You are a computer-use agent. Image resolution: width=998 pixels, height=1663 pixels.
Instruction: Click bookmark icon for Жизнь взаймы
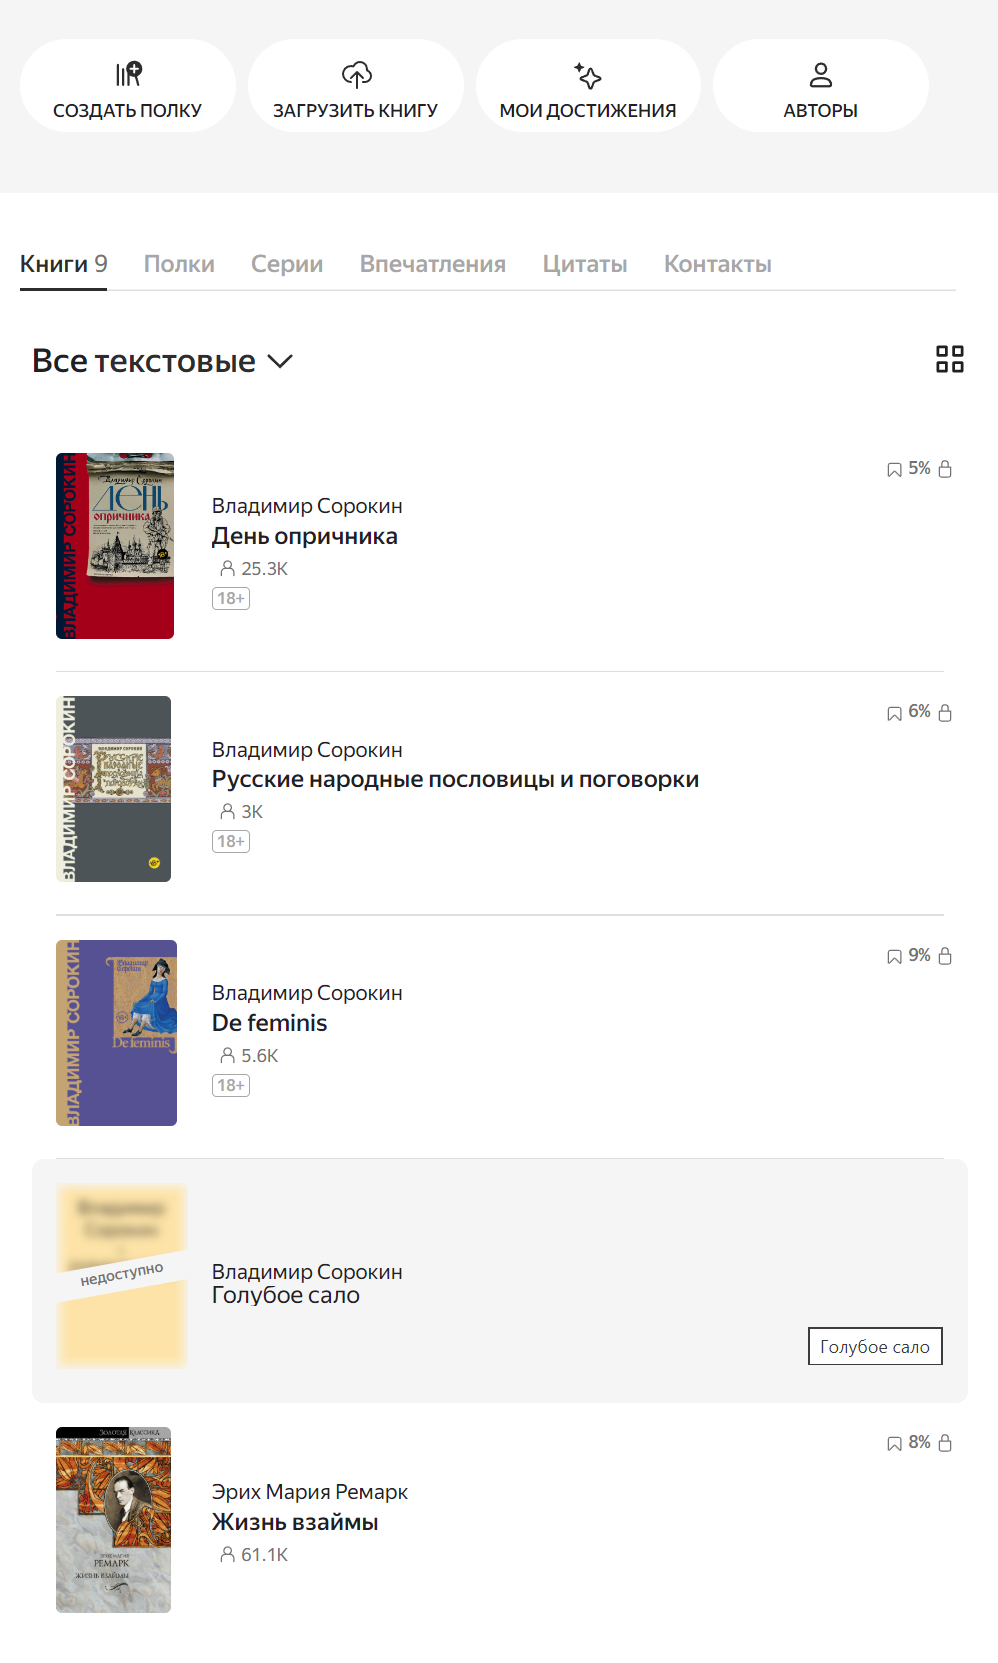click(894, 1443)
